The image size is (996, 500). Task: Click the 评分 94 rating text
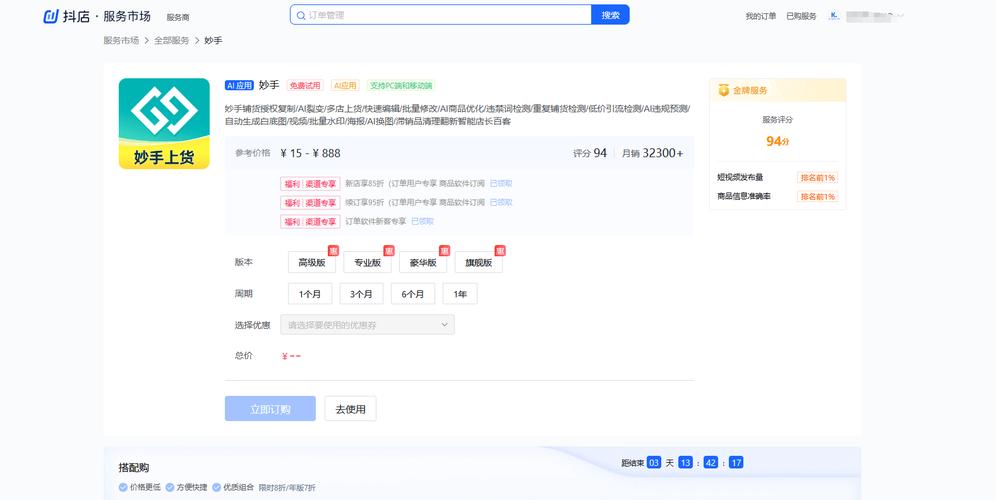(590, 153)
